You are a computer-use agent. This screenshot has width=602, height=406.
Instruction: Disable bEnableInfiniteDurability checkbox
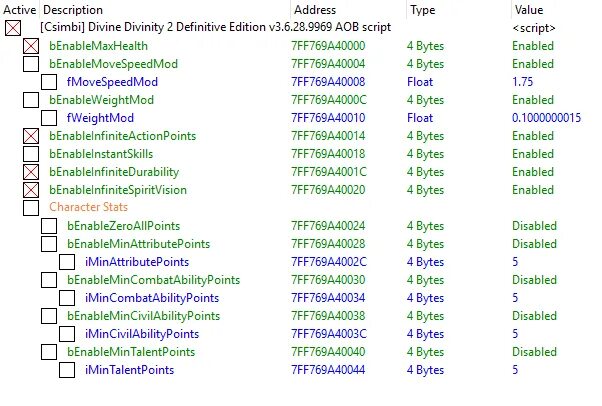click(31, 172)
